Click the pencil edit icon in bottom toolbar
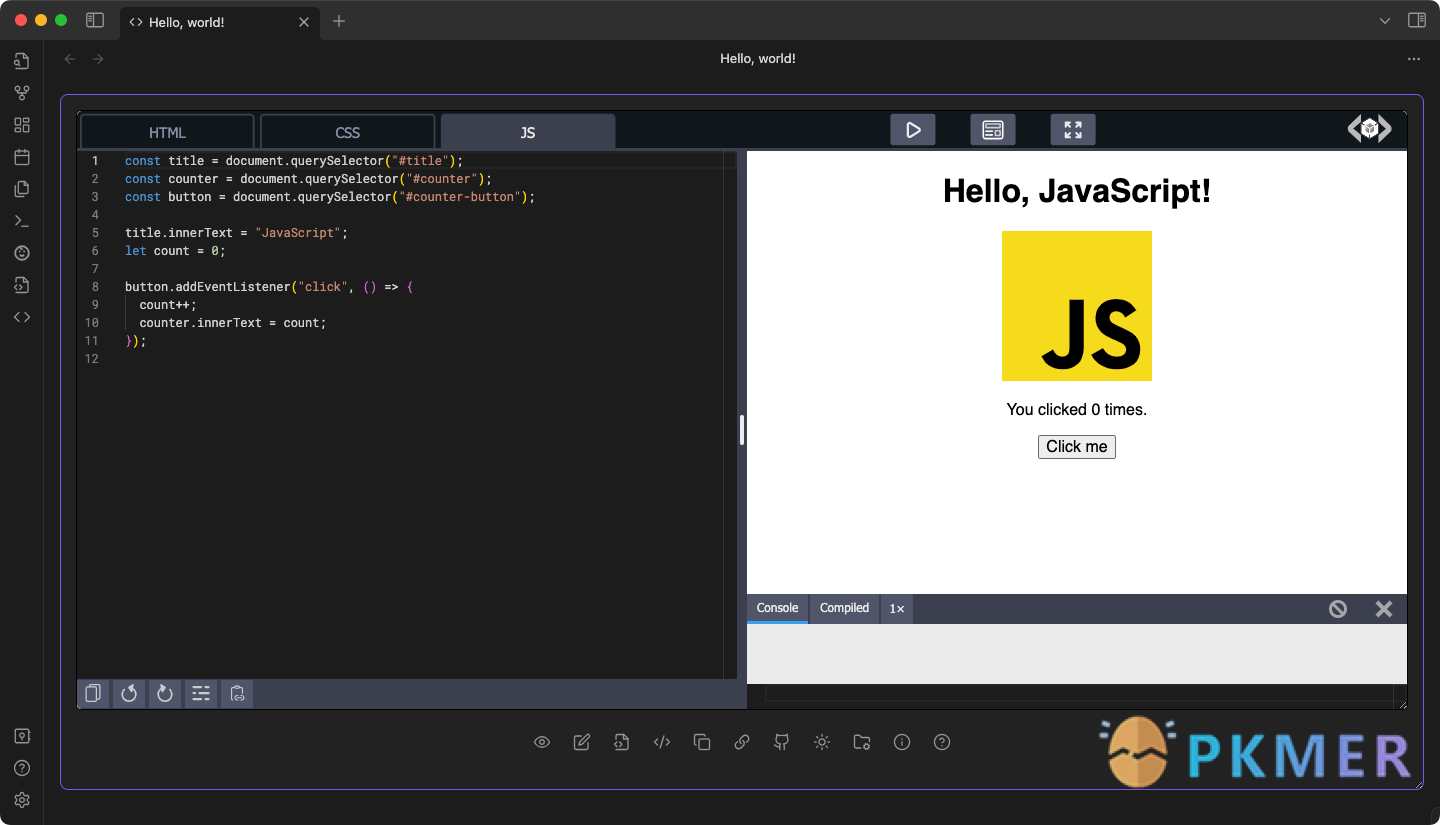Screen dimensions: 1440x825 tap(582, 742)
